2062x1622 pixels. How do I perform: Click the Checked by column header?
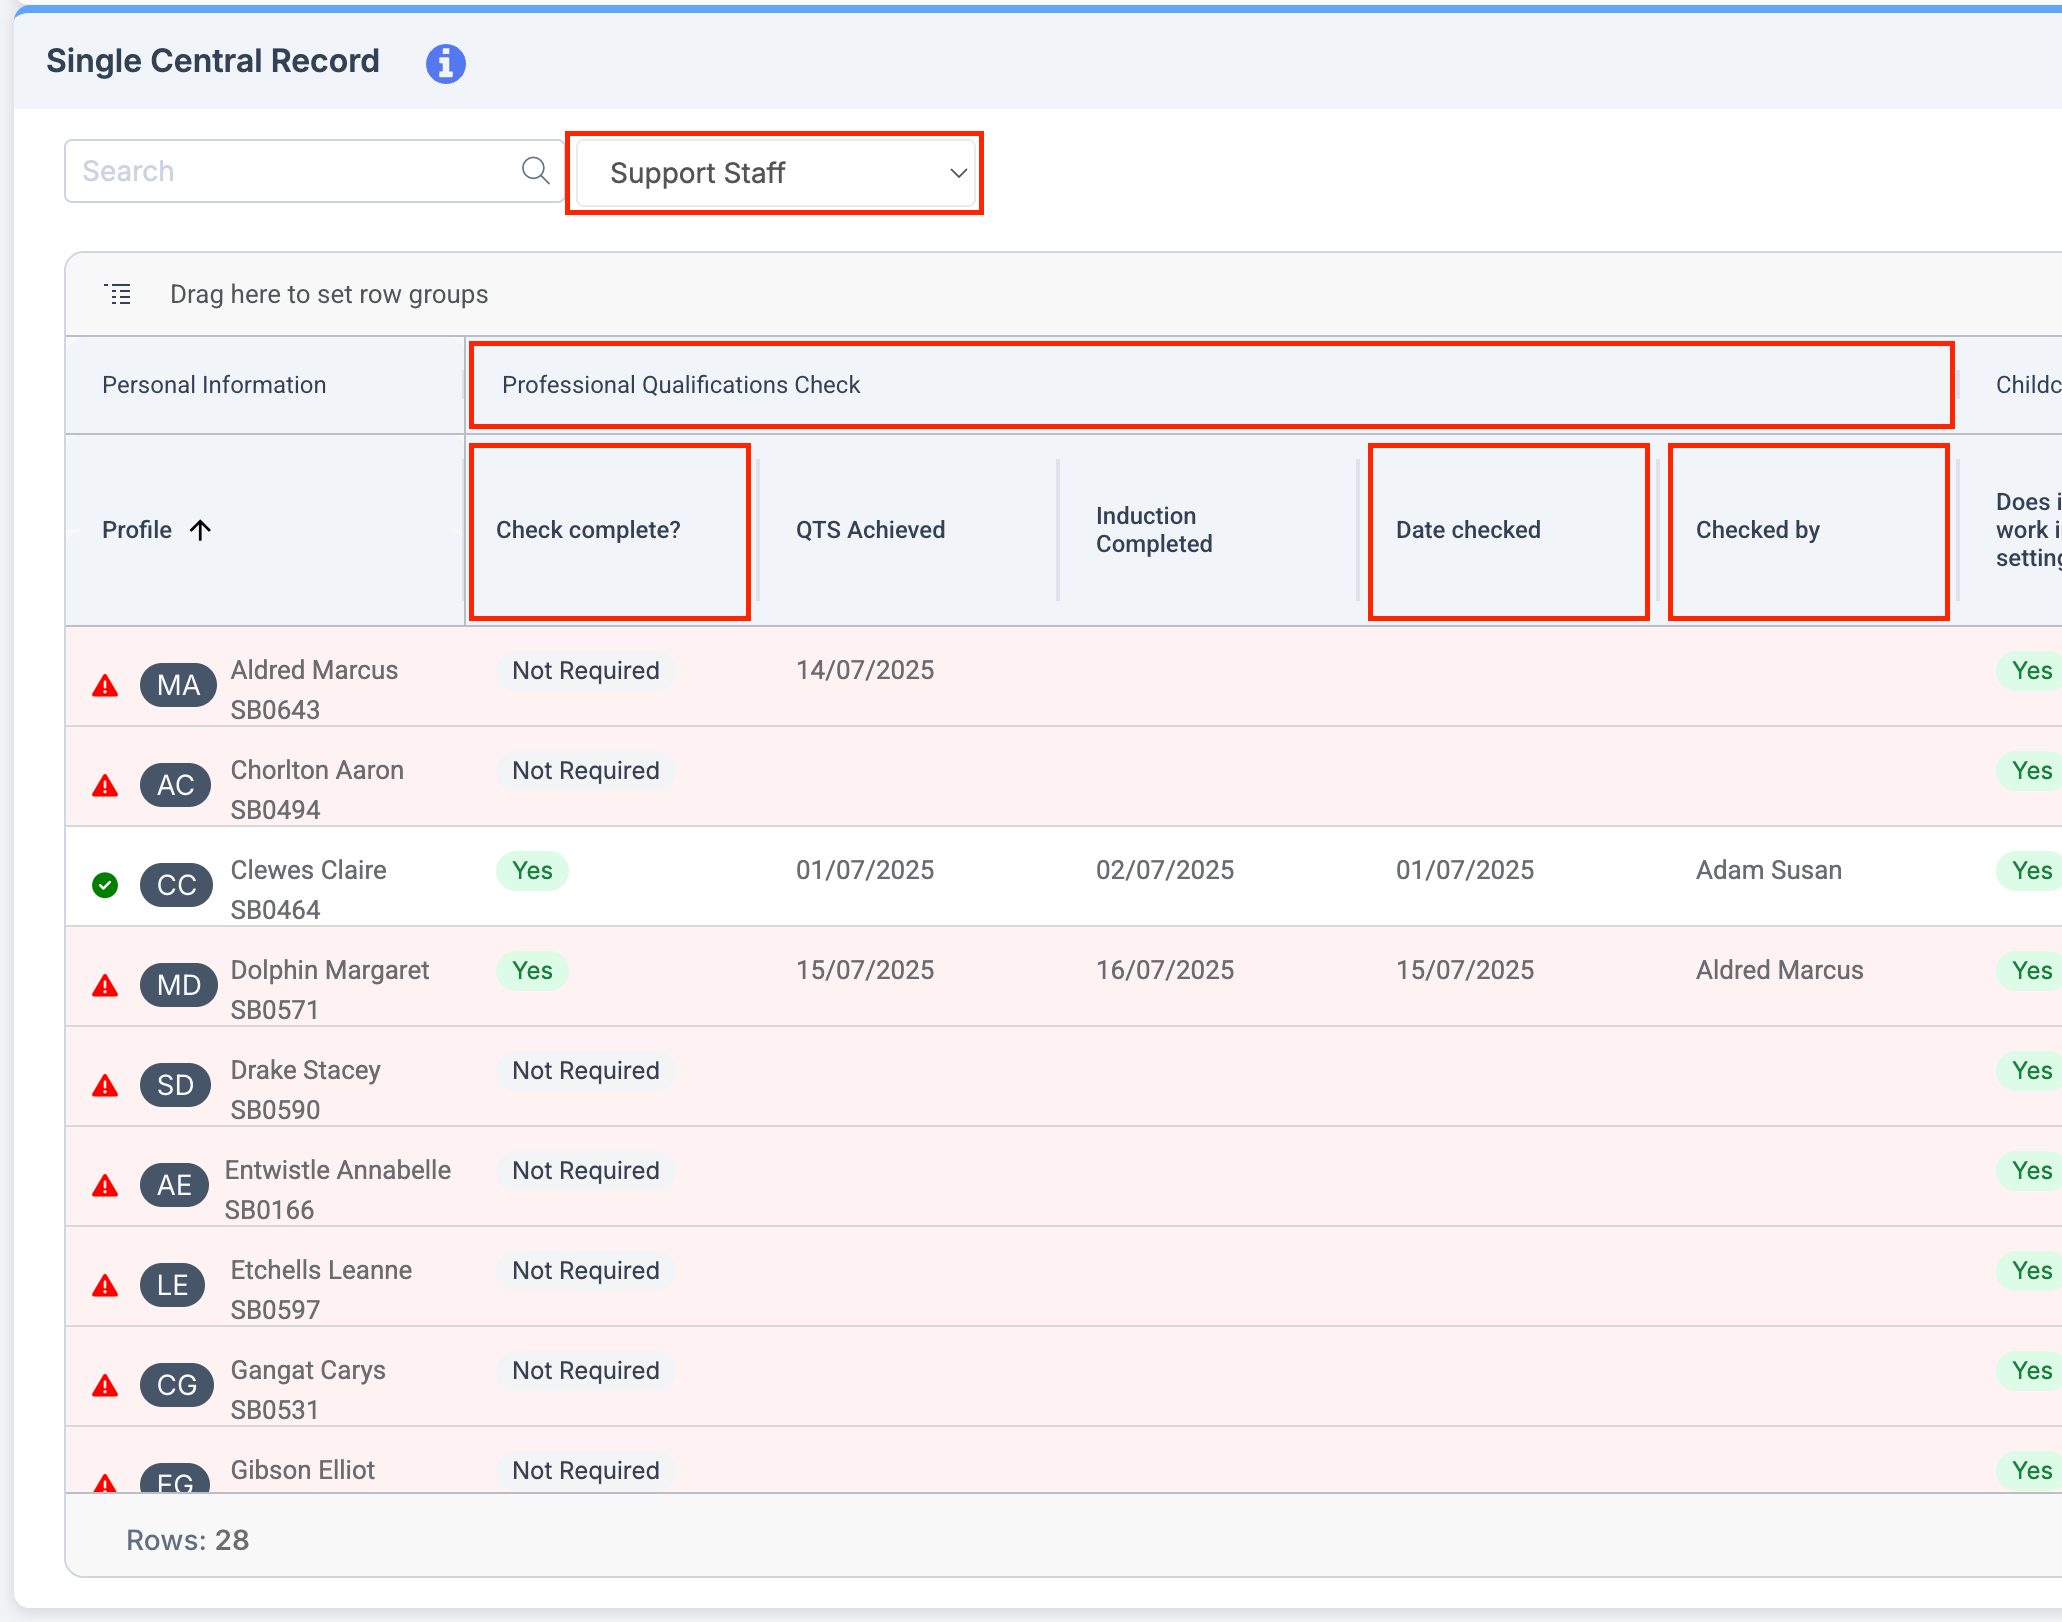(x=1757, y=530)
